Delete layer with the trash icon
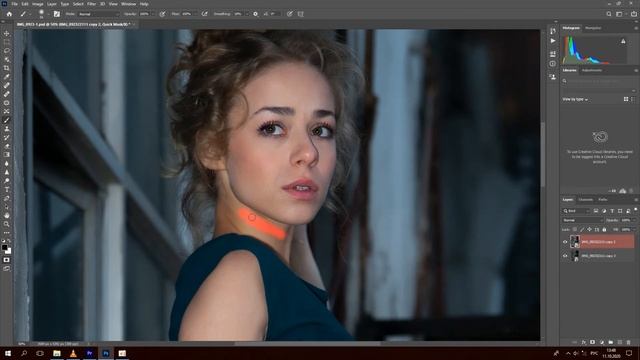The image size is (640, 360). pyautogui.click(x=629, y=342)
